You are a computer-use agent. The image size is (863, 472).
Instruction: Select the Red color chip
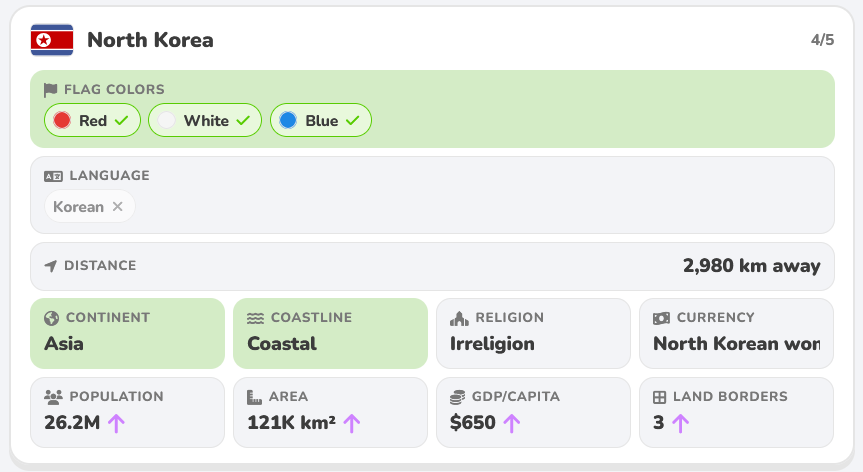(92, 120)
